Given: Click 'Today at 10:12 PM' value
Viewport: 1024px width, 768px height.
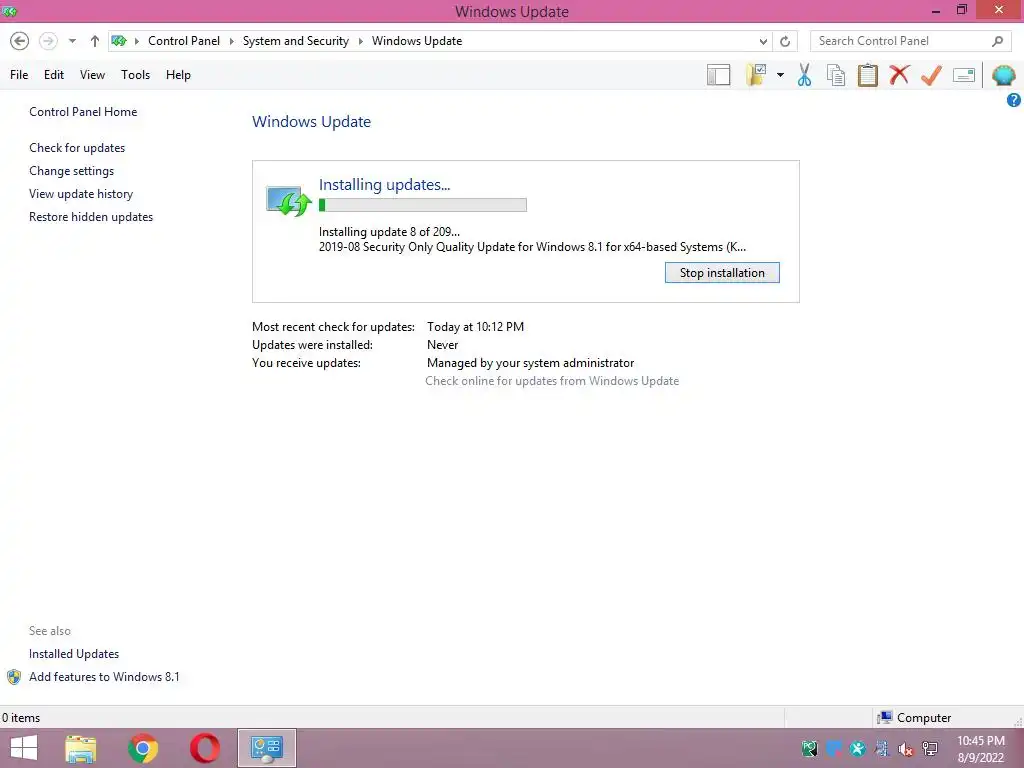Looking at the screenshot, I should click(x=475, y=327).
